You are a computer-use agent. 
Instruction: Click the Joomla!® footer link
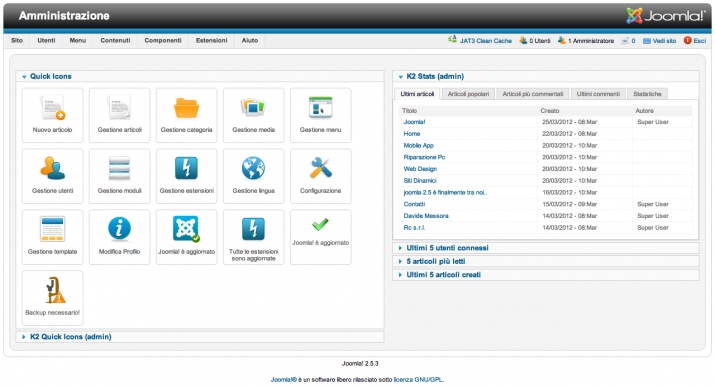pyautogui.click(x=284, y=380)
